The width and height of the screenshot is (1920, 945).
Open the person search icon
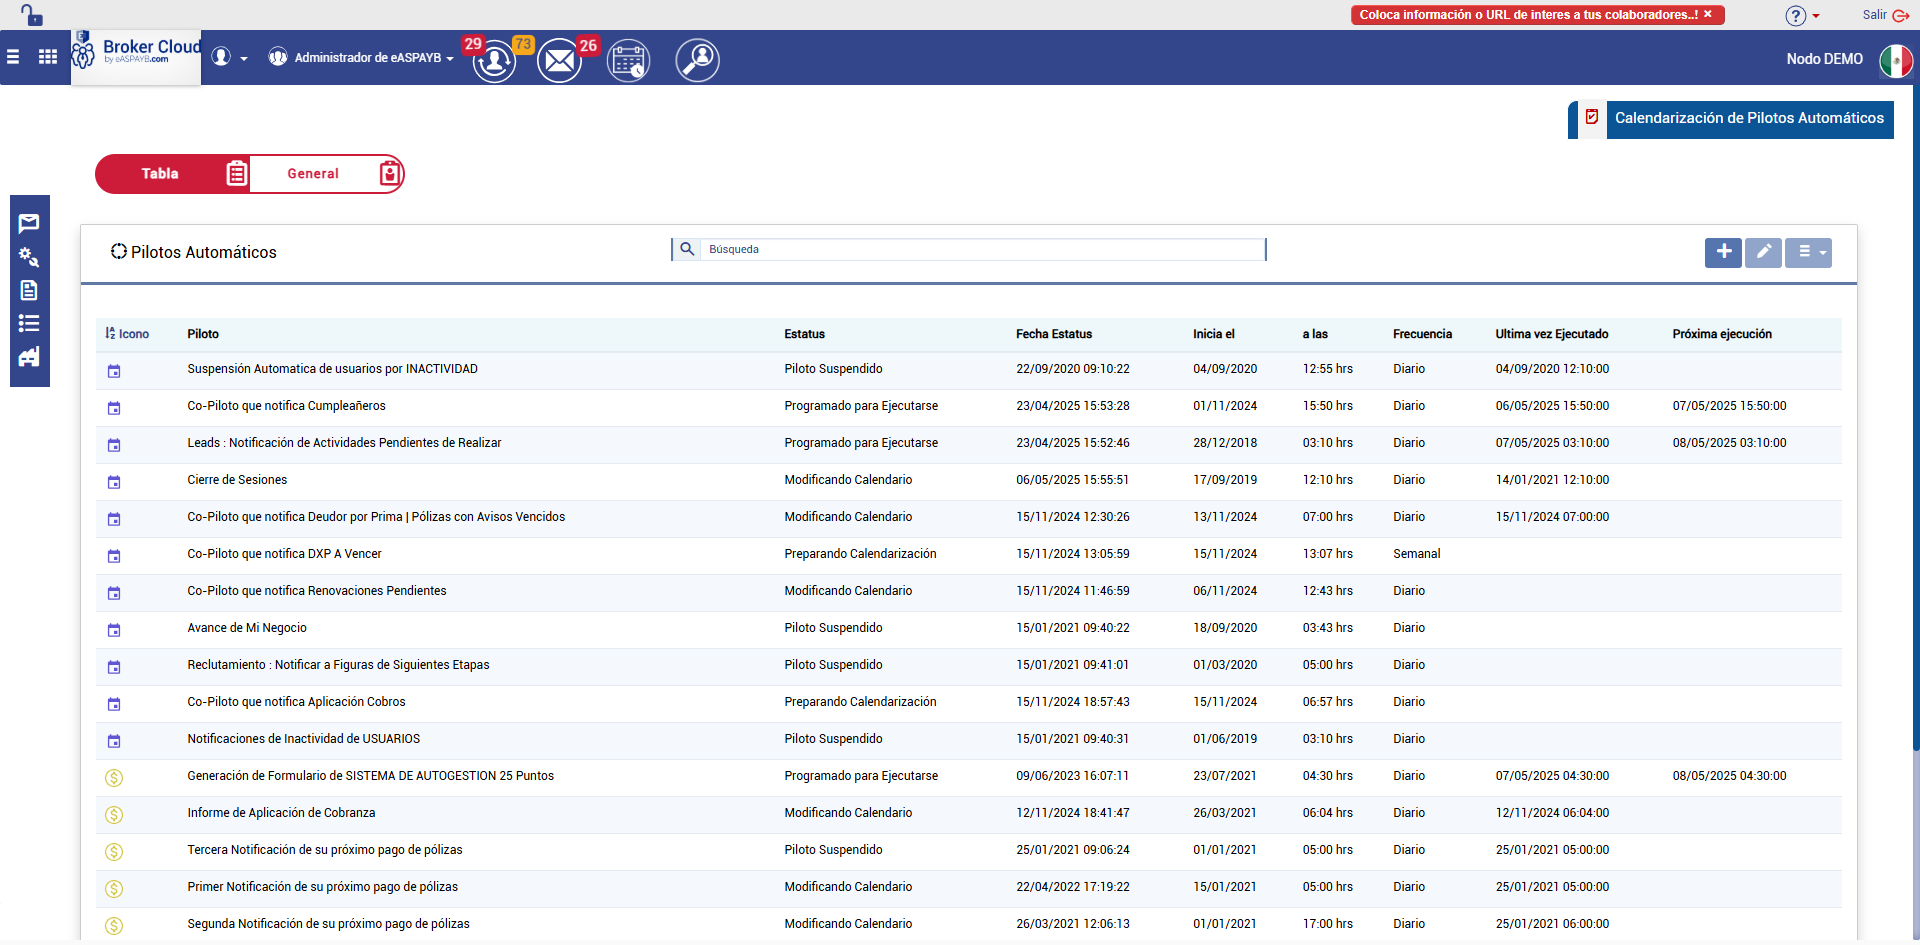point(698,60)
